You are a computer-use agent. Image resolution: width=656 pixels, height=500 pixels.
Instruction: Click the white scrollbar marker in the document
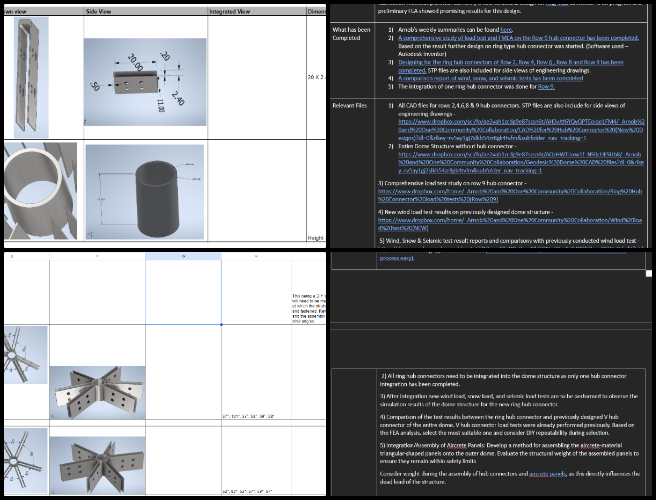[649, 273]
